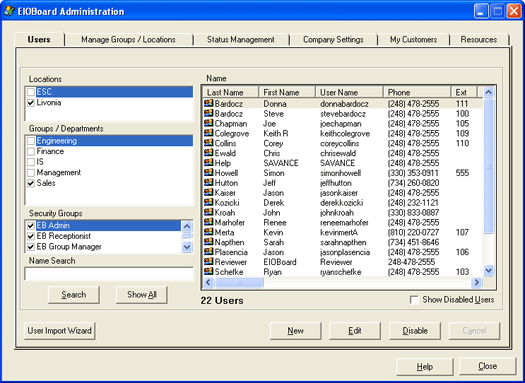This screenshot has width=525, height=383.
Task: Click the Name Search input field
Action: [x=109, y=274]
